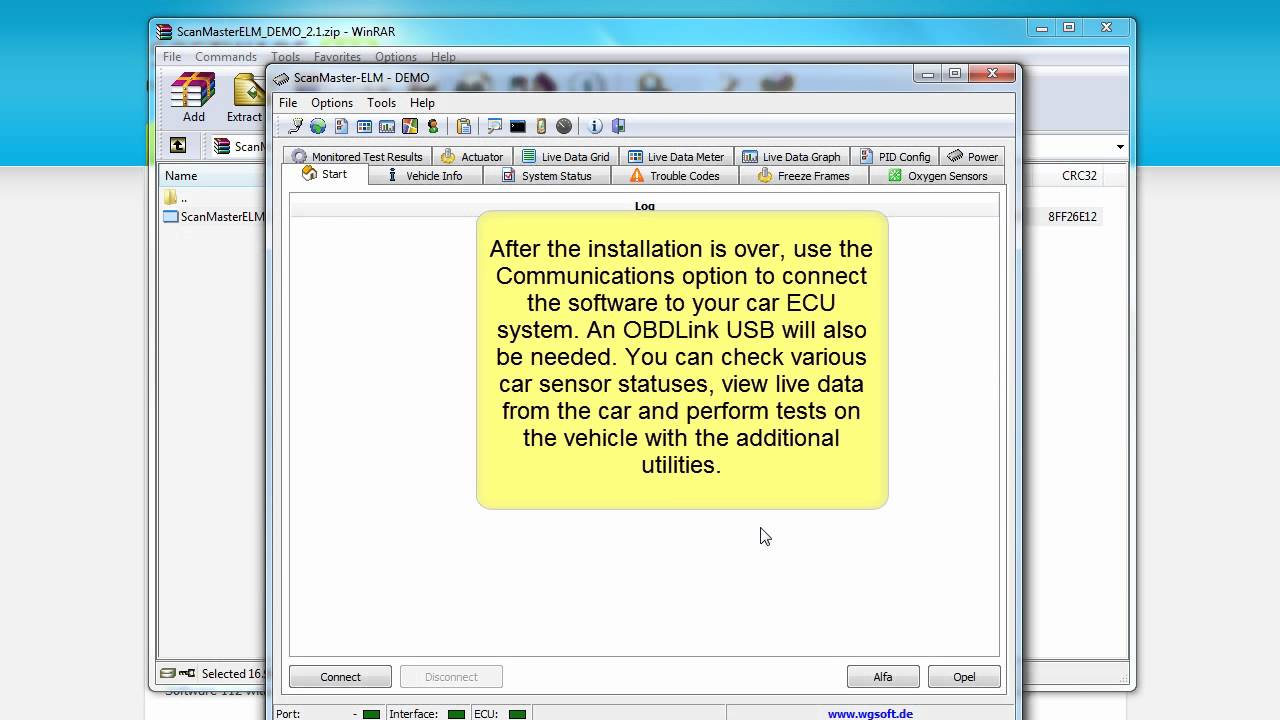Click the Opel button
This screenshot has width=1280, height=720.
tap(964, 677)
